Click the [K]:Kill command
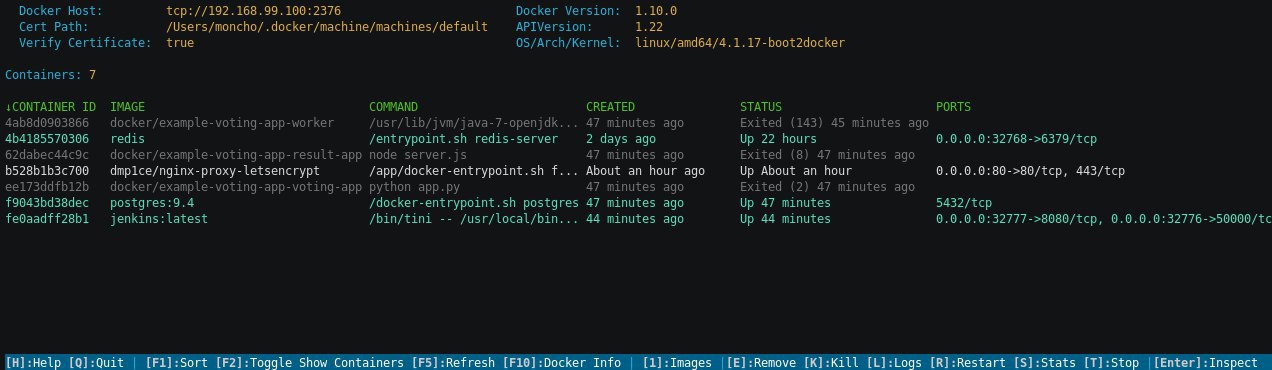 pos(831,363)
